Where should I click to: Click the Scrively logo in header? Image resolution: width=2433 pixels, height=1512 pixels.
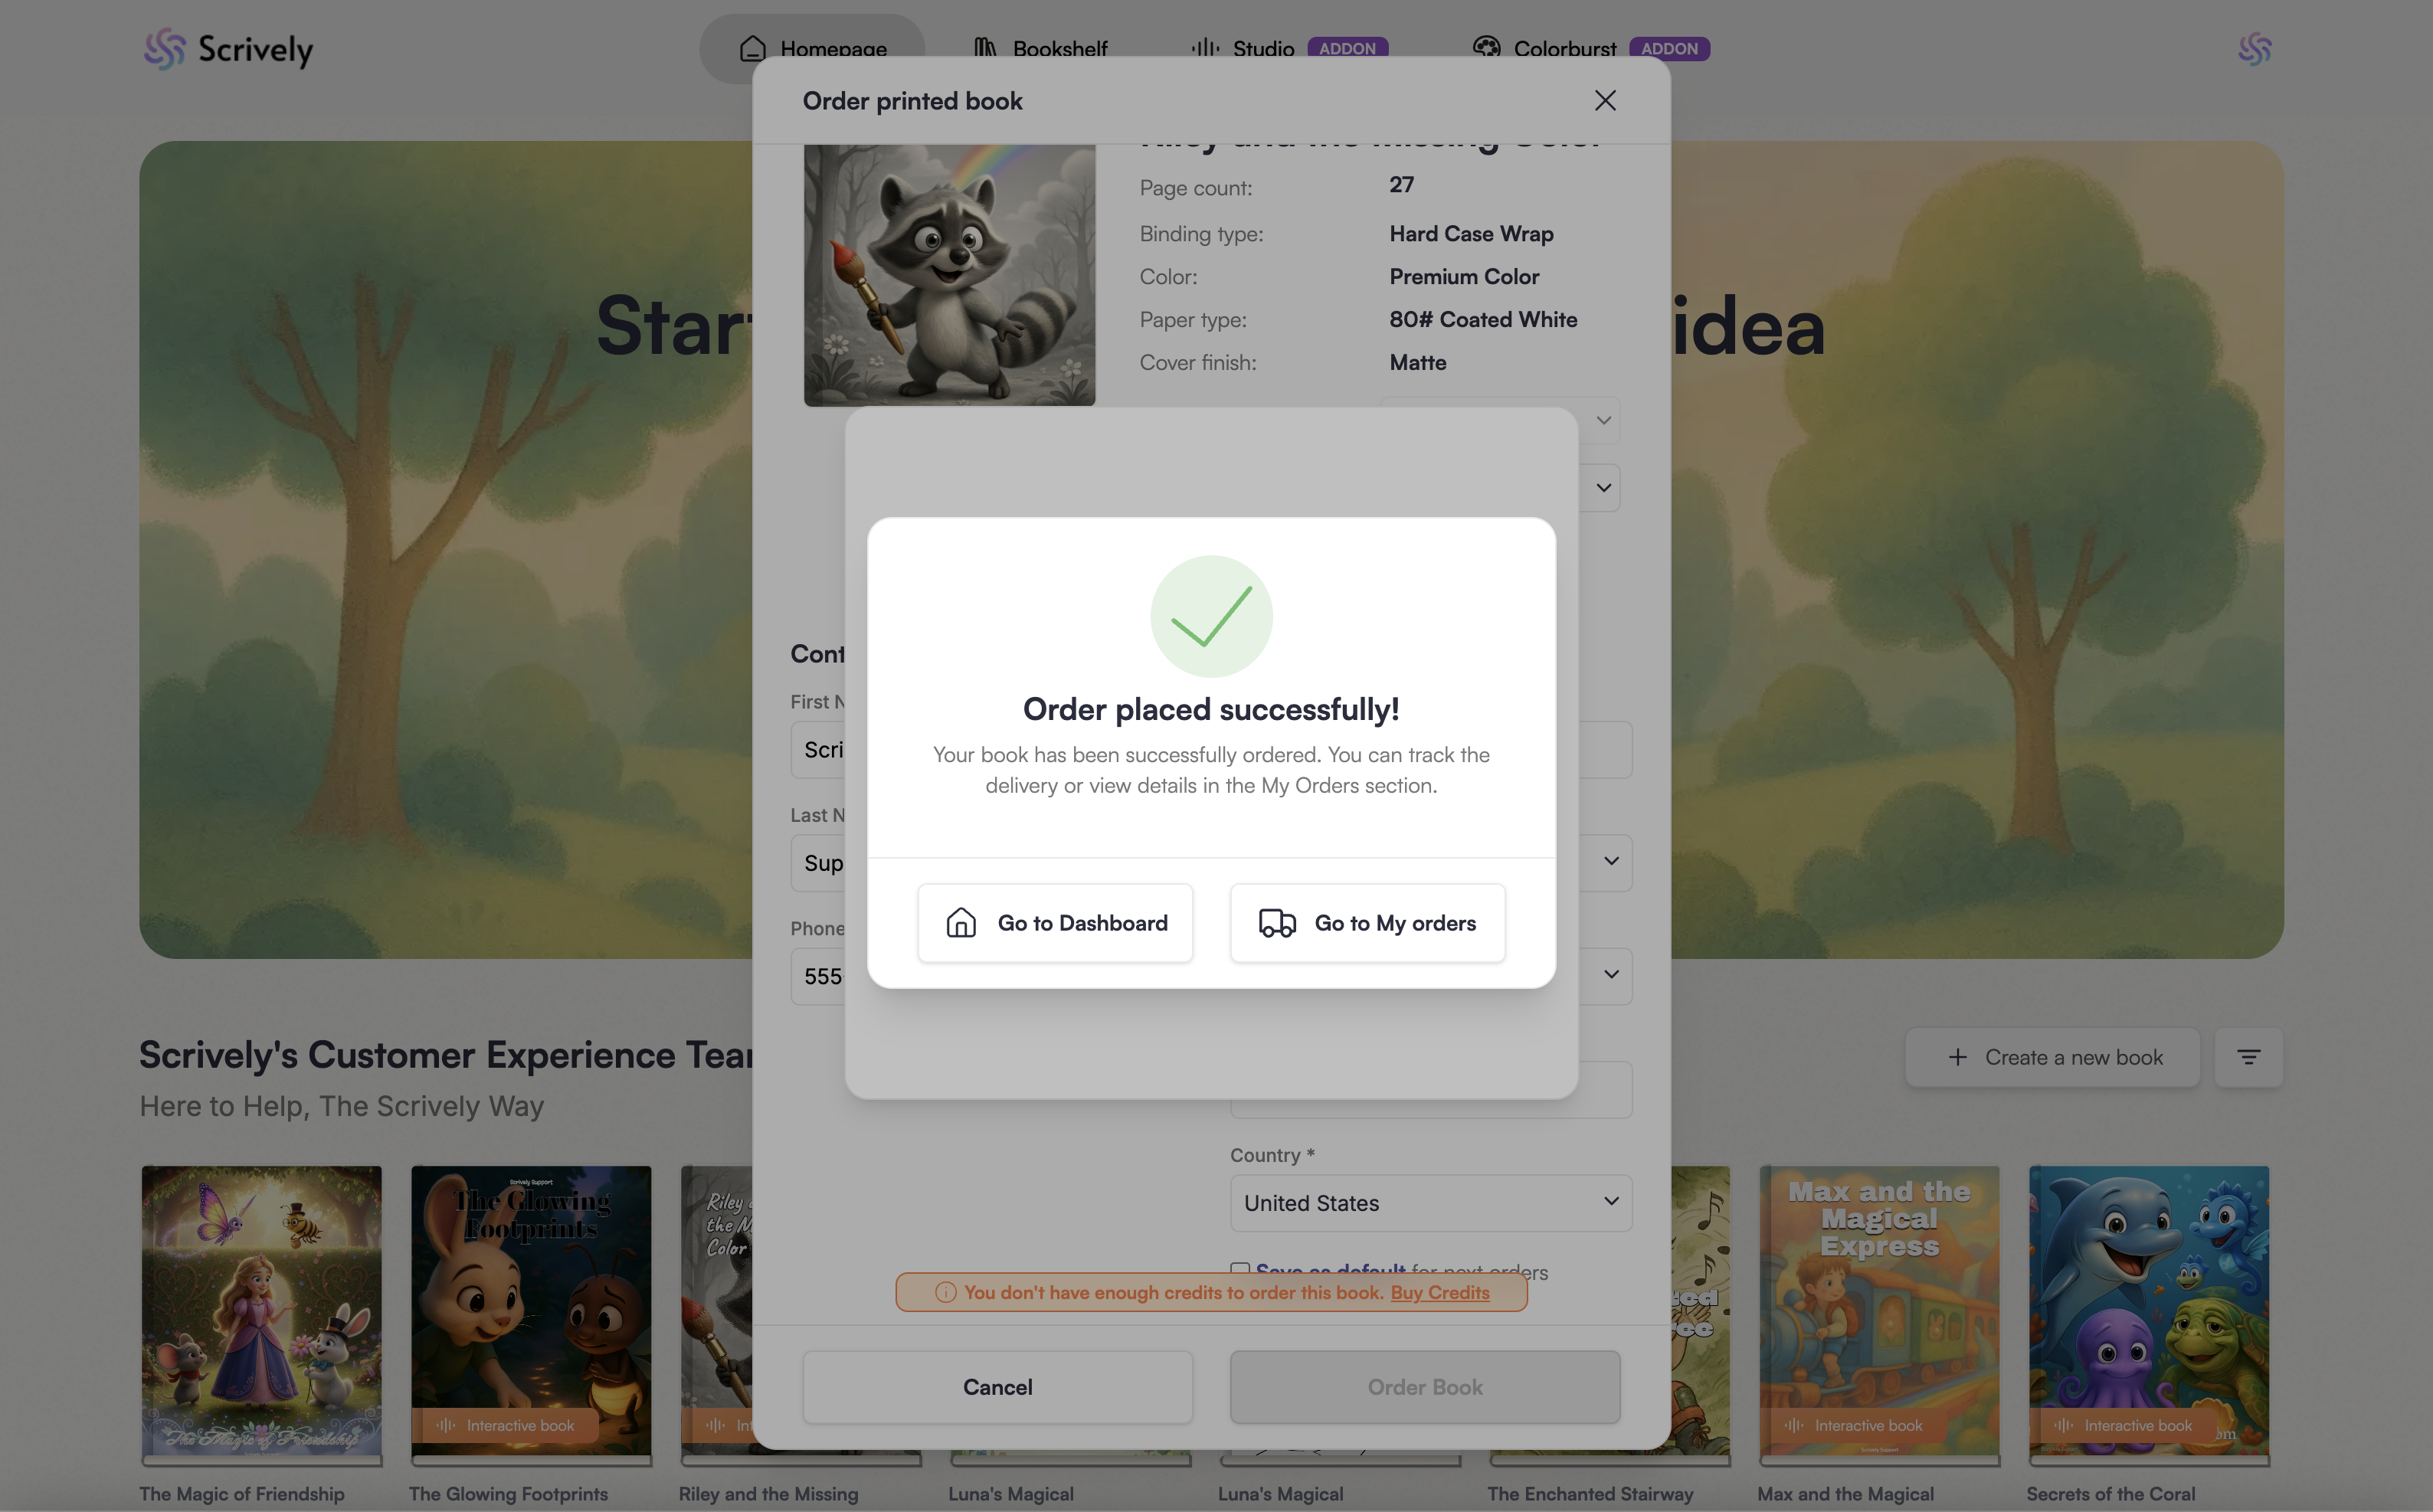tap(228, 48)
